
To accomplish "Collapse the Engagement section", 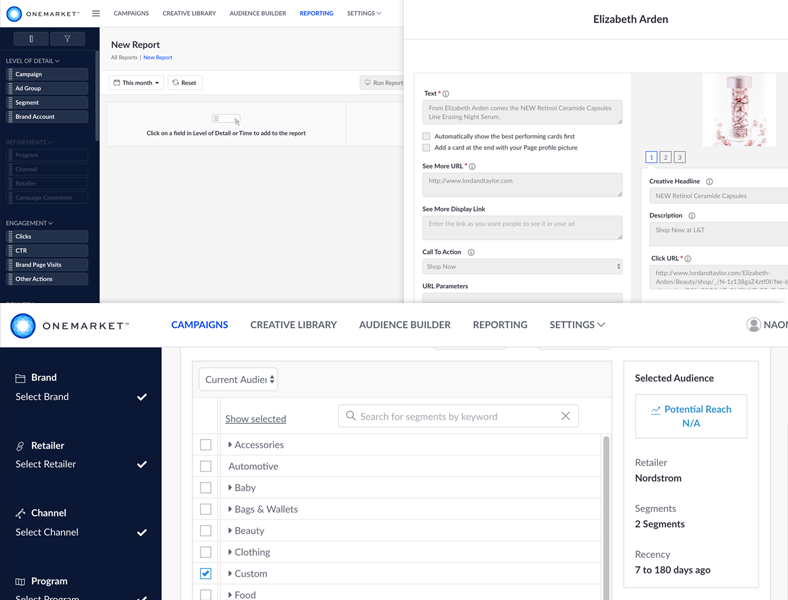I will pyautogui.click(x=29, y=223).
